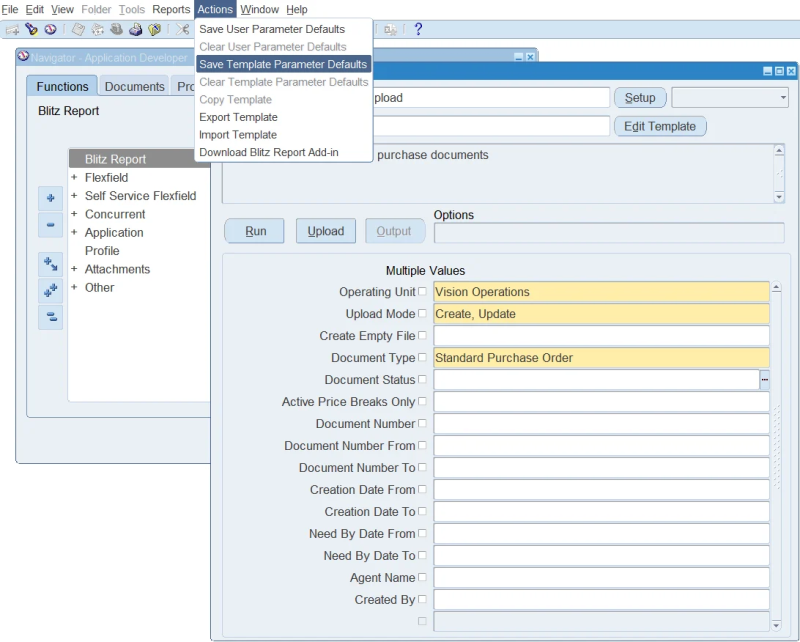Screen dimensions: 800x642
Task: Expand the Other tree node
Action: [74, 287]
